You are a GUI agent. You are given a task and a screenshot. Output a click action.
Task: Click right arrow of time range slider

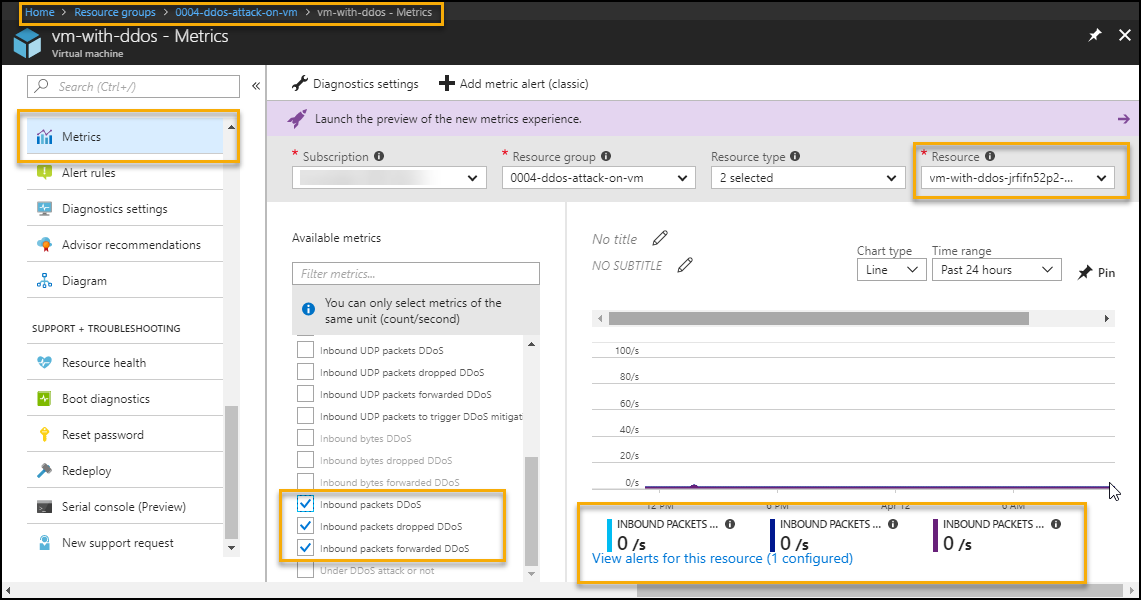point(1107,319)
